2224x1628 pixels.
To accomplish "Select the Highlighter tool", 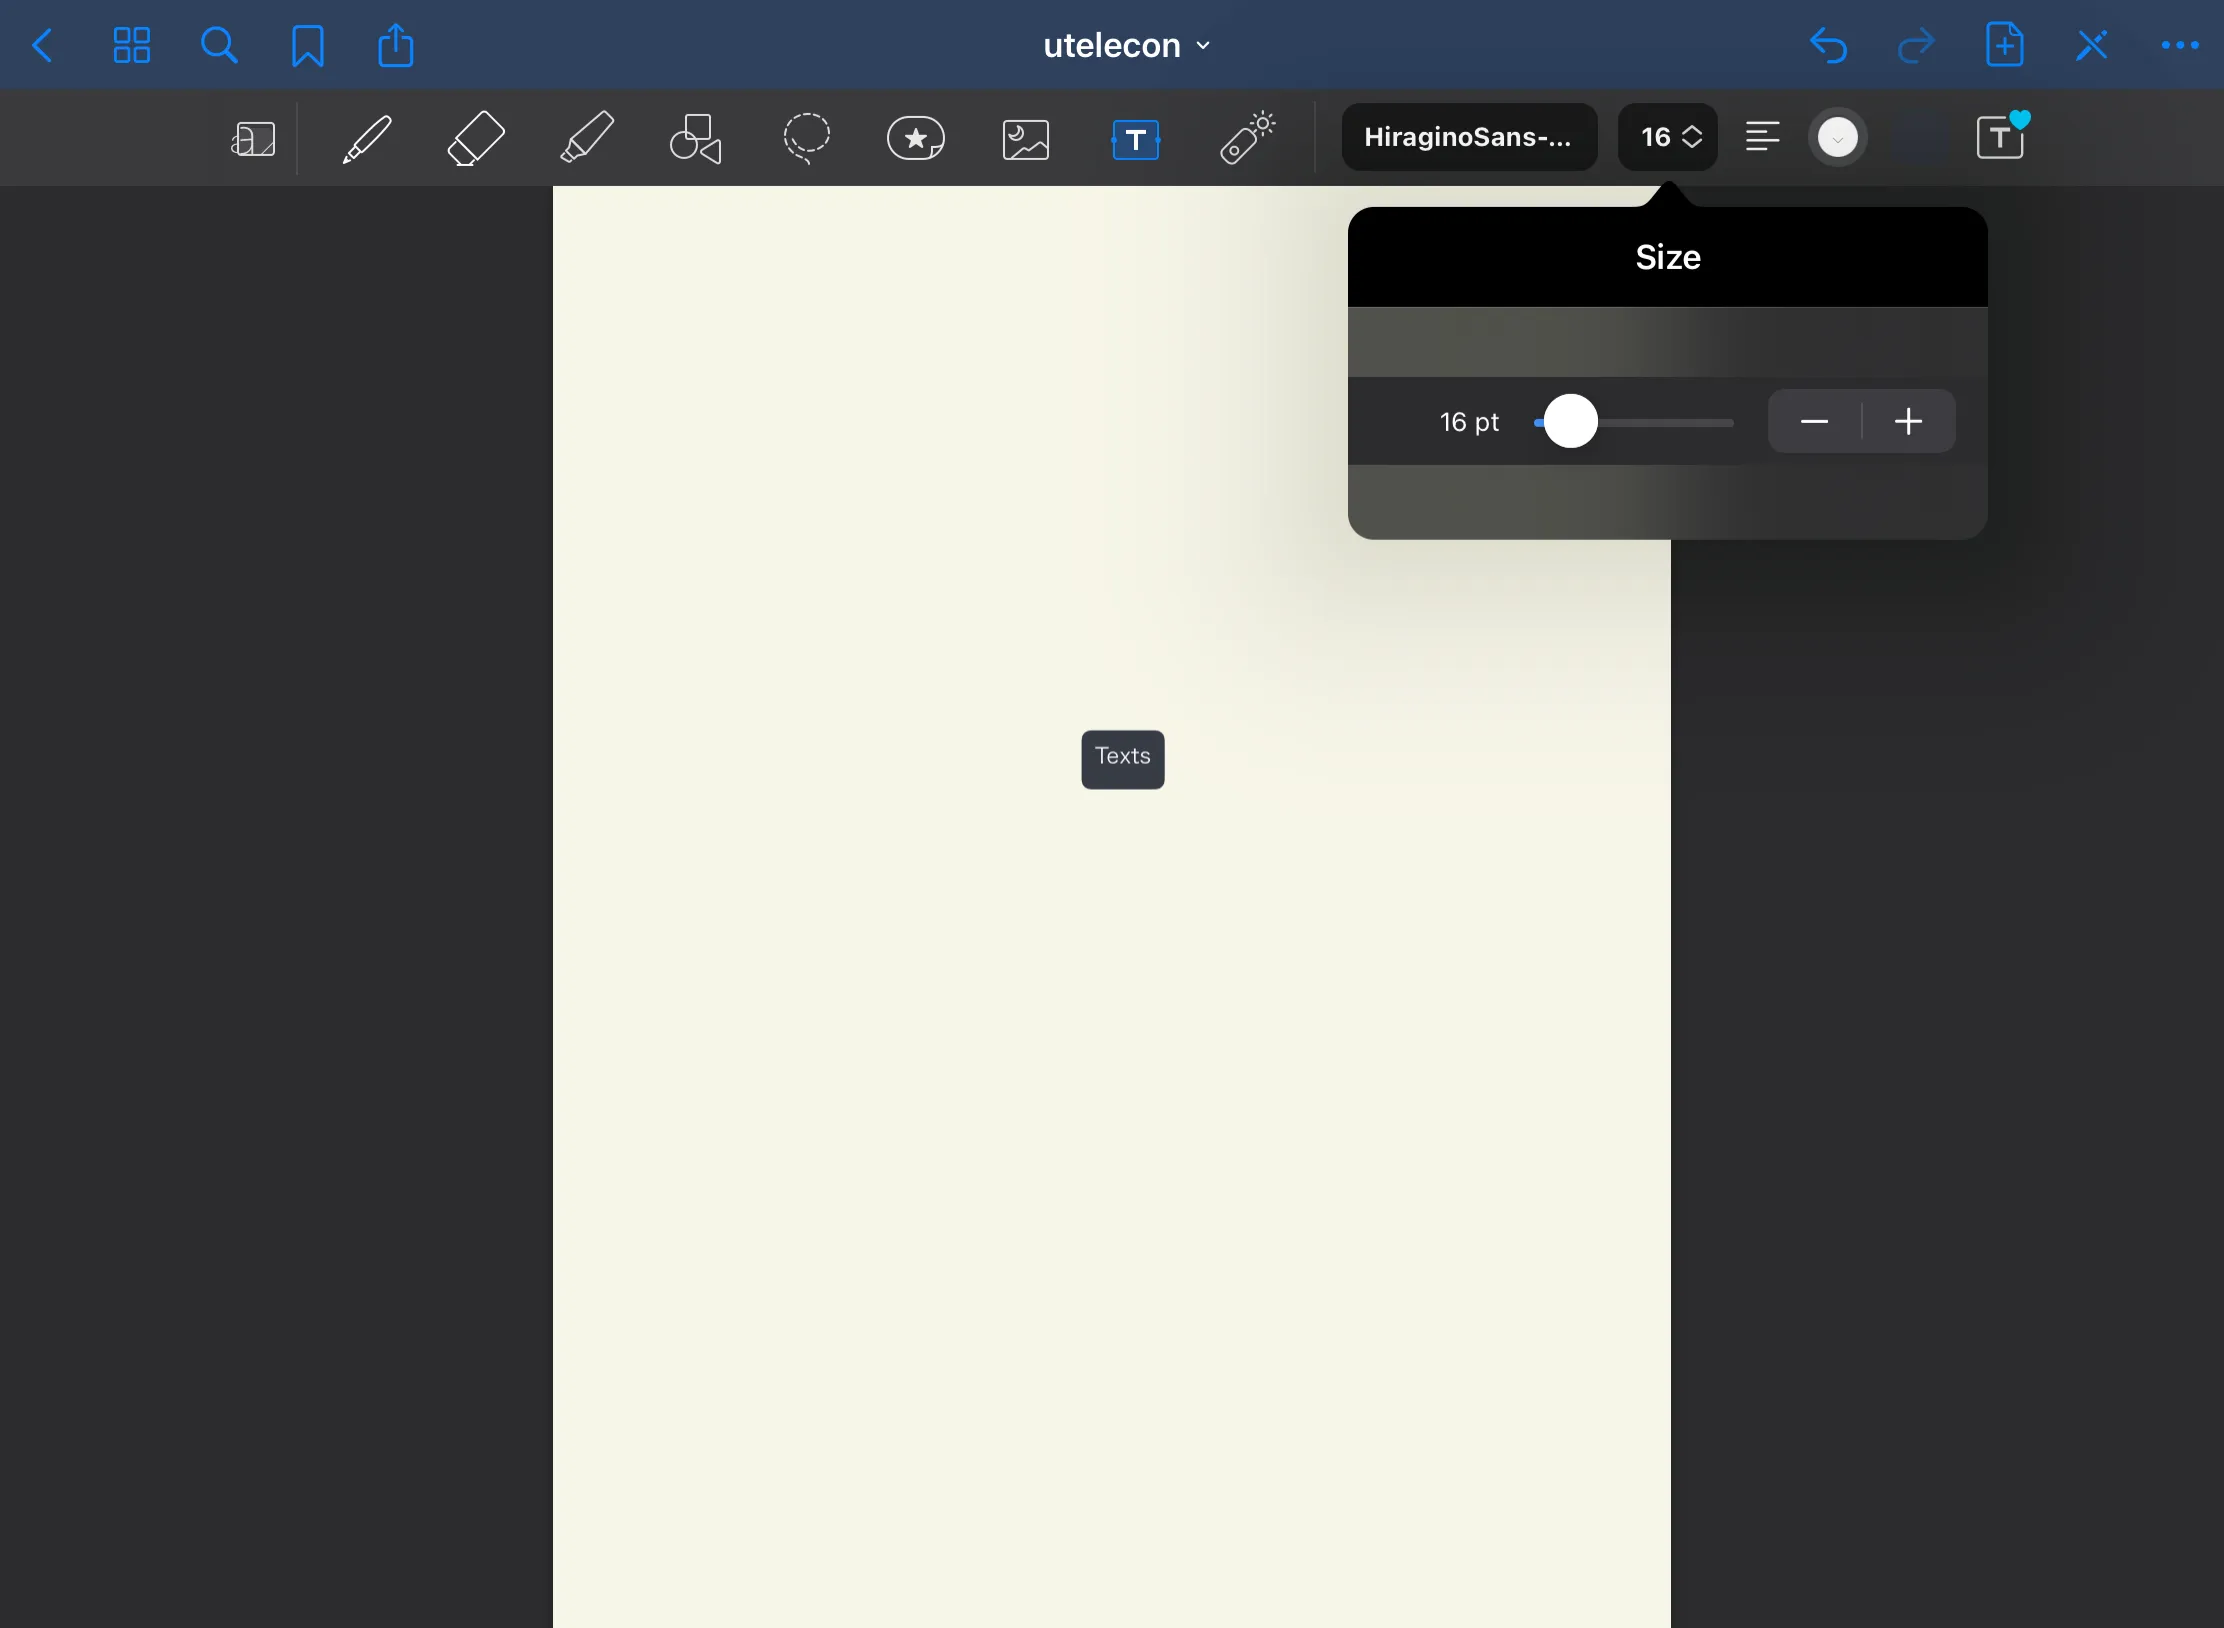I will click(x=587, y=138).
